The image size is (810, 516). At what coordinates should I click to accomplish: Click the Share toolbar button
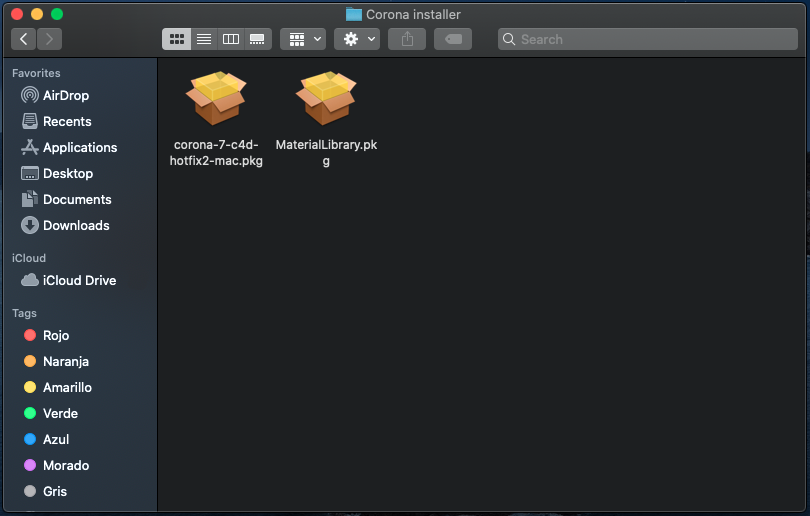[407, 39]
